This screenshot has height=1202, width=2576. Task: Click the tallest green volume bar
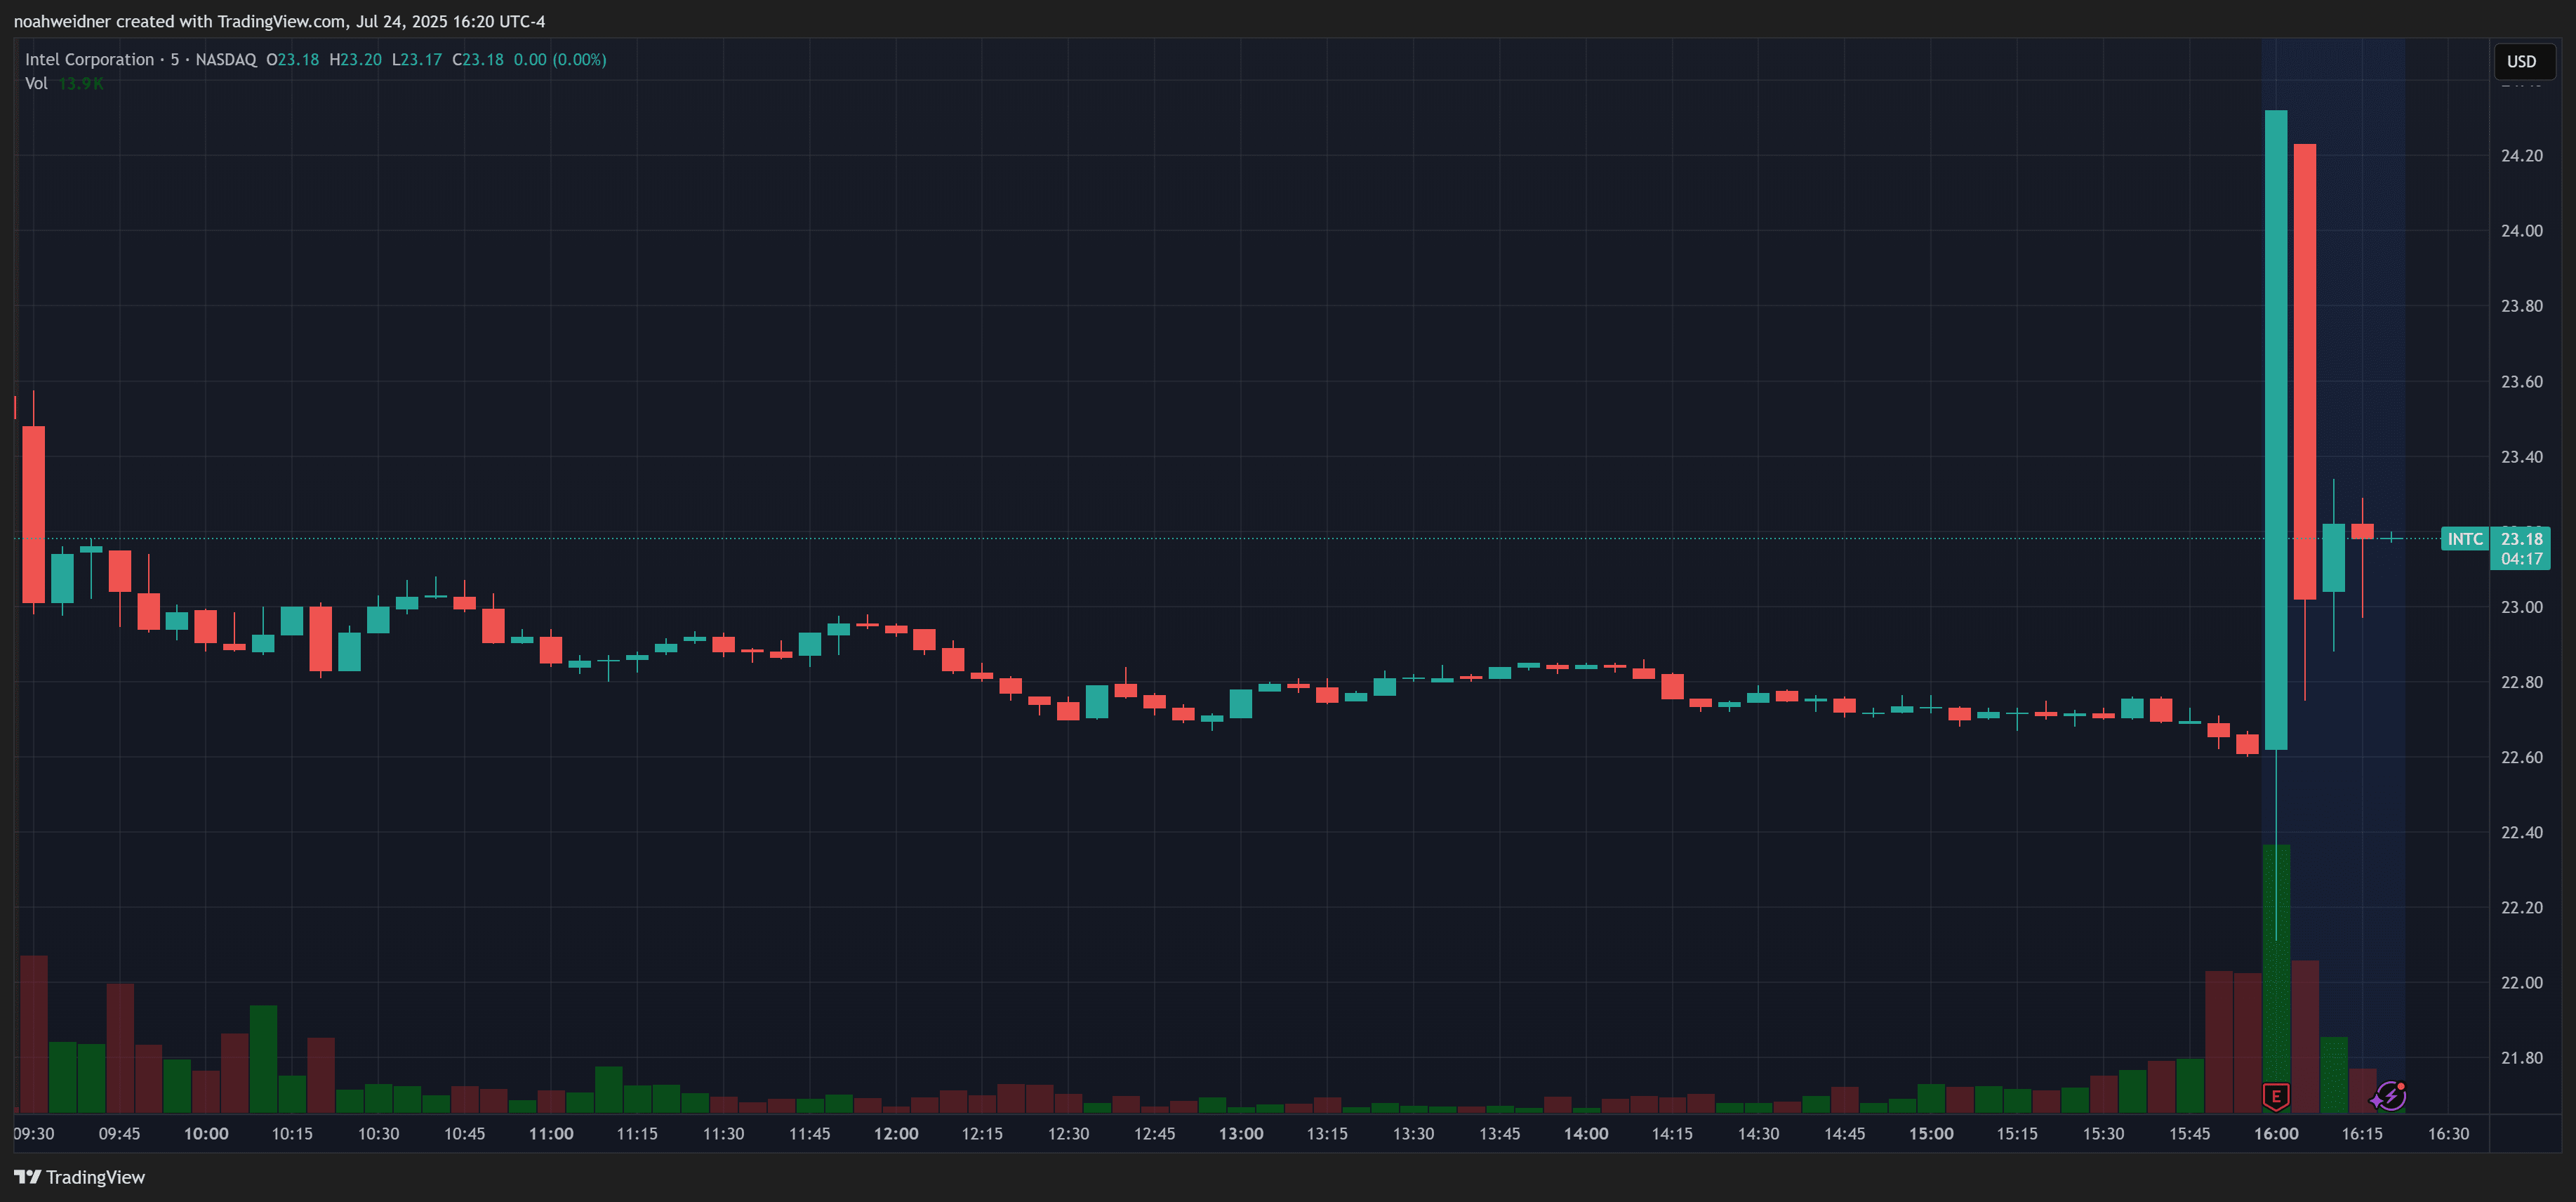pyautogui.click(x=2276, y=1000)
